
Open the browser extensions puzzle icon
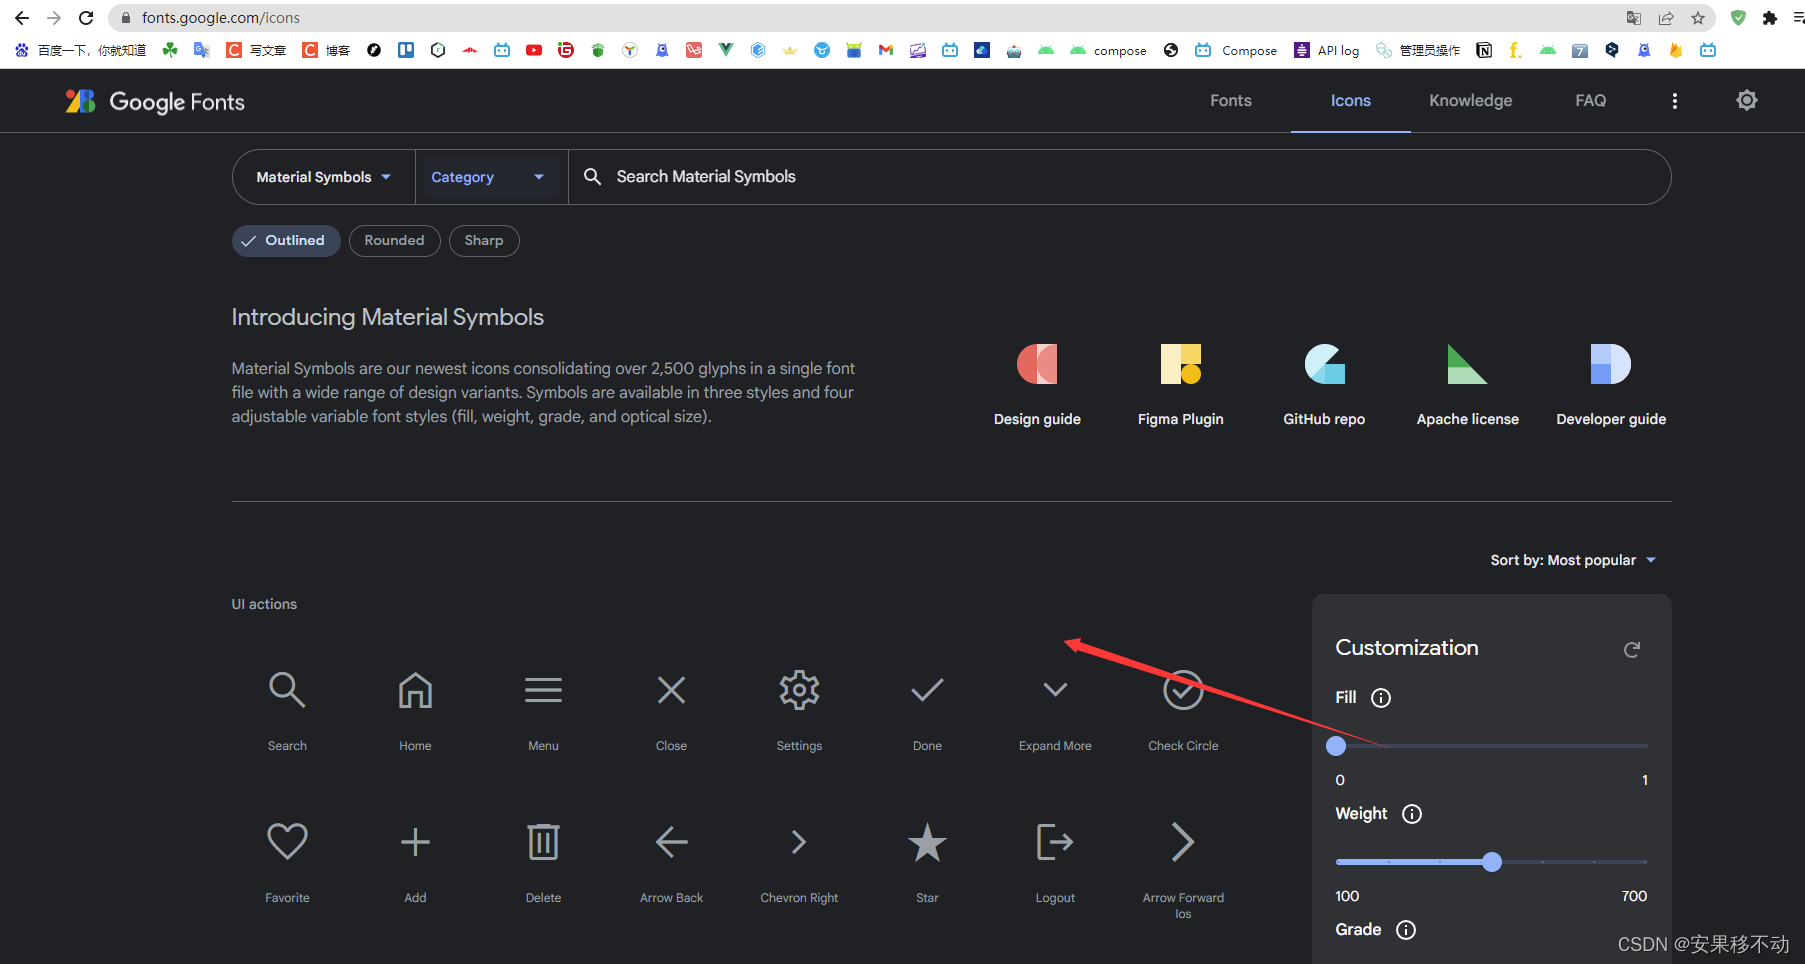[x=1770, y=18]
